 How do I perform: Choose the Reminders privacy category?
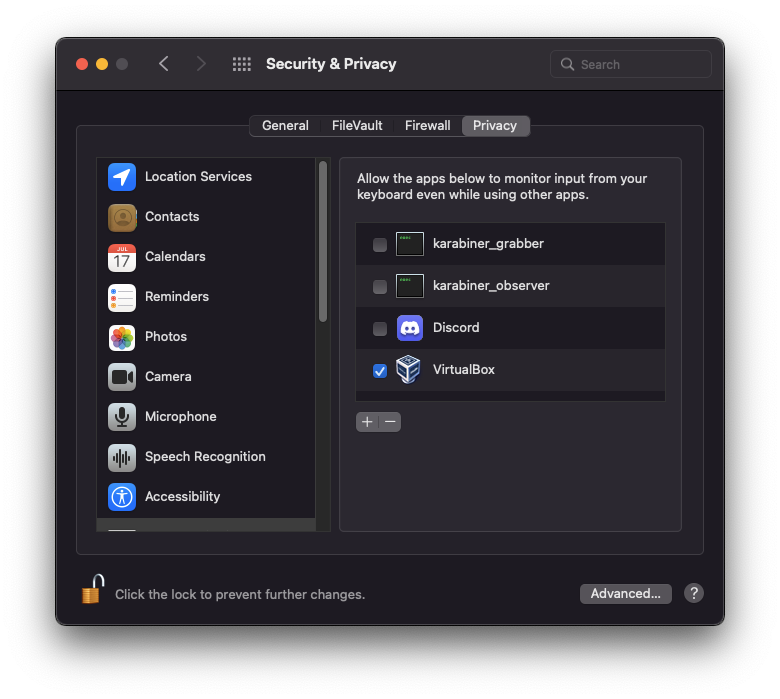(x=176, y=297)
